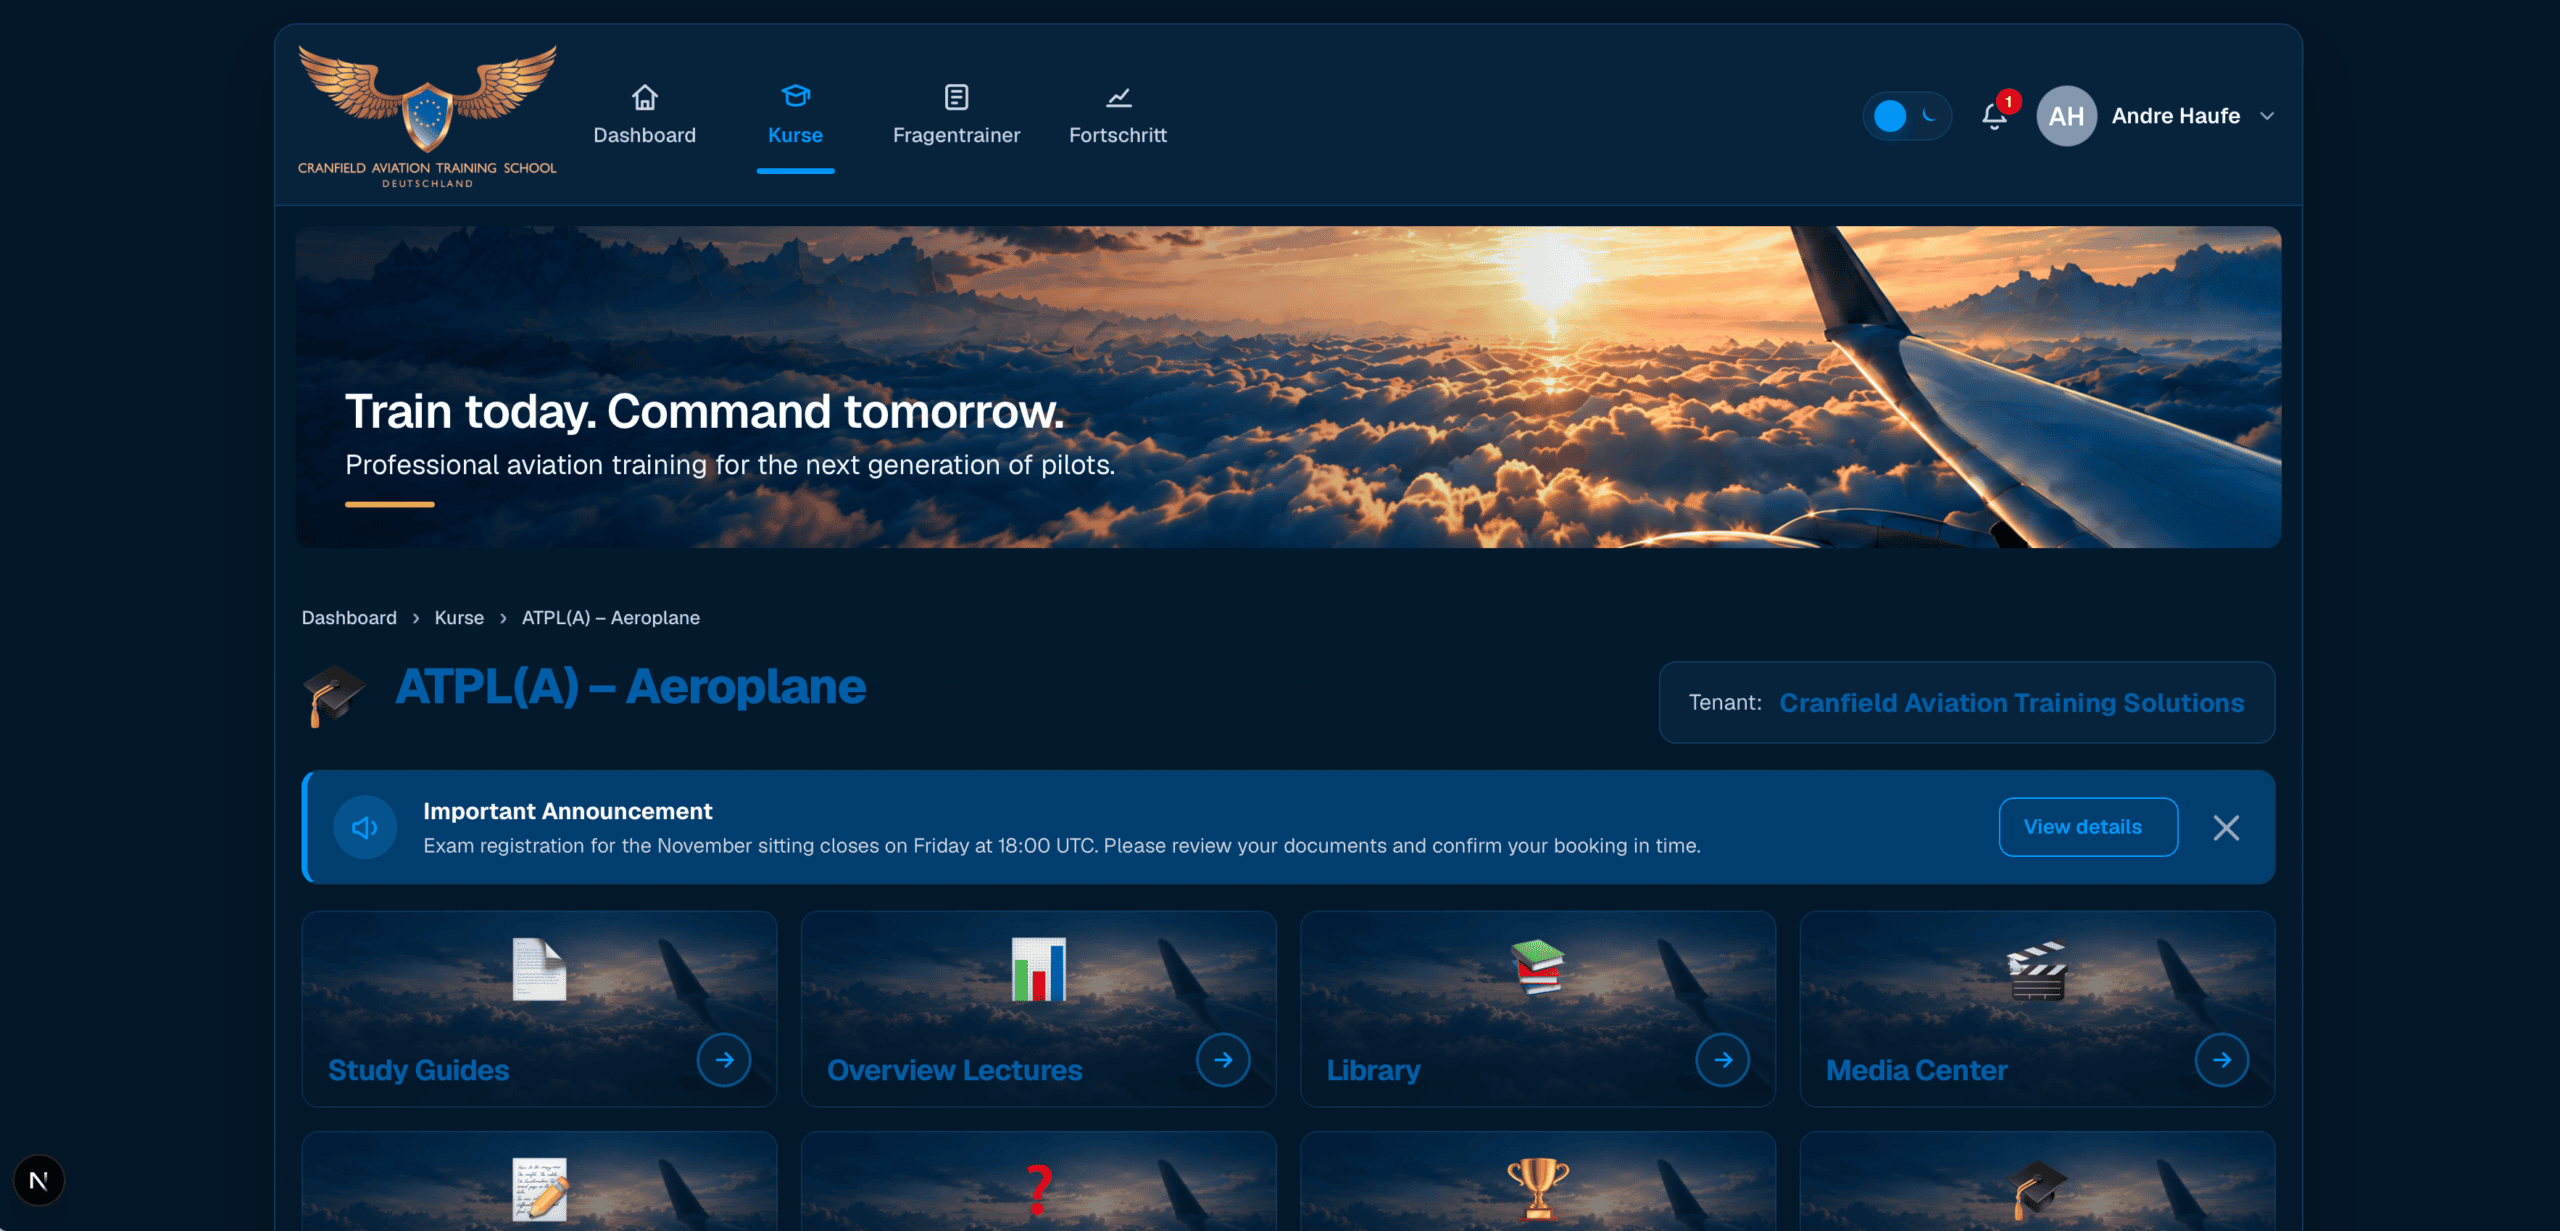The height and width of the screenshot is (1231, 2560).
Task: Open the Fragentrainer navigation tab
Action: 956,115
